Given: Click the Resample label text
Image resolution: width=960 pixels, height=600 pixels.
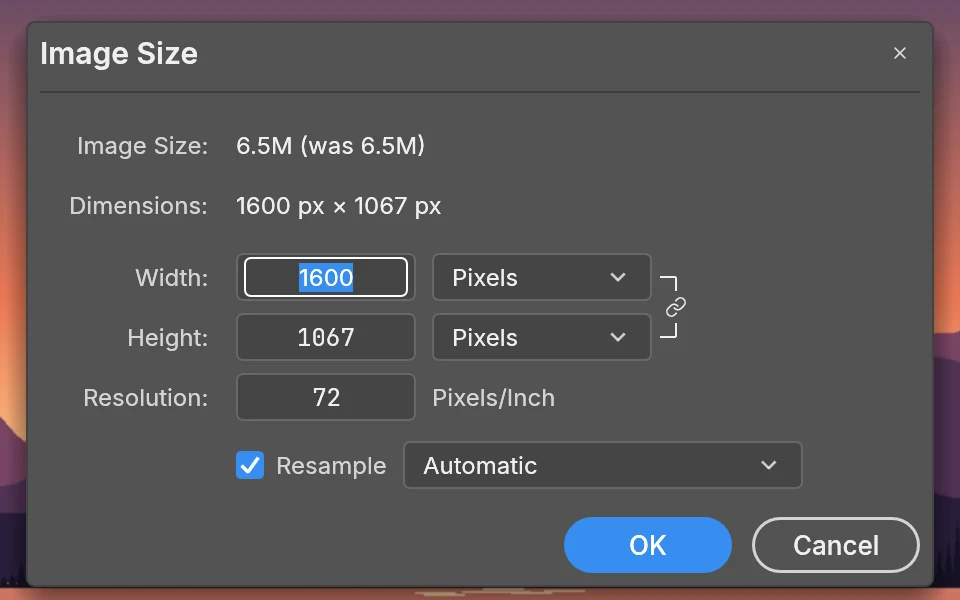Looking at the screenshot, I should point(331,466).
